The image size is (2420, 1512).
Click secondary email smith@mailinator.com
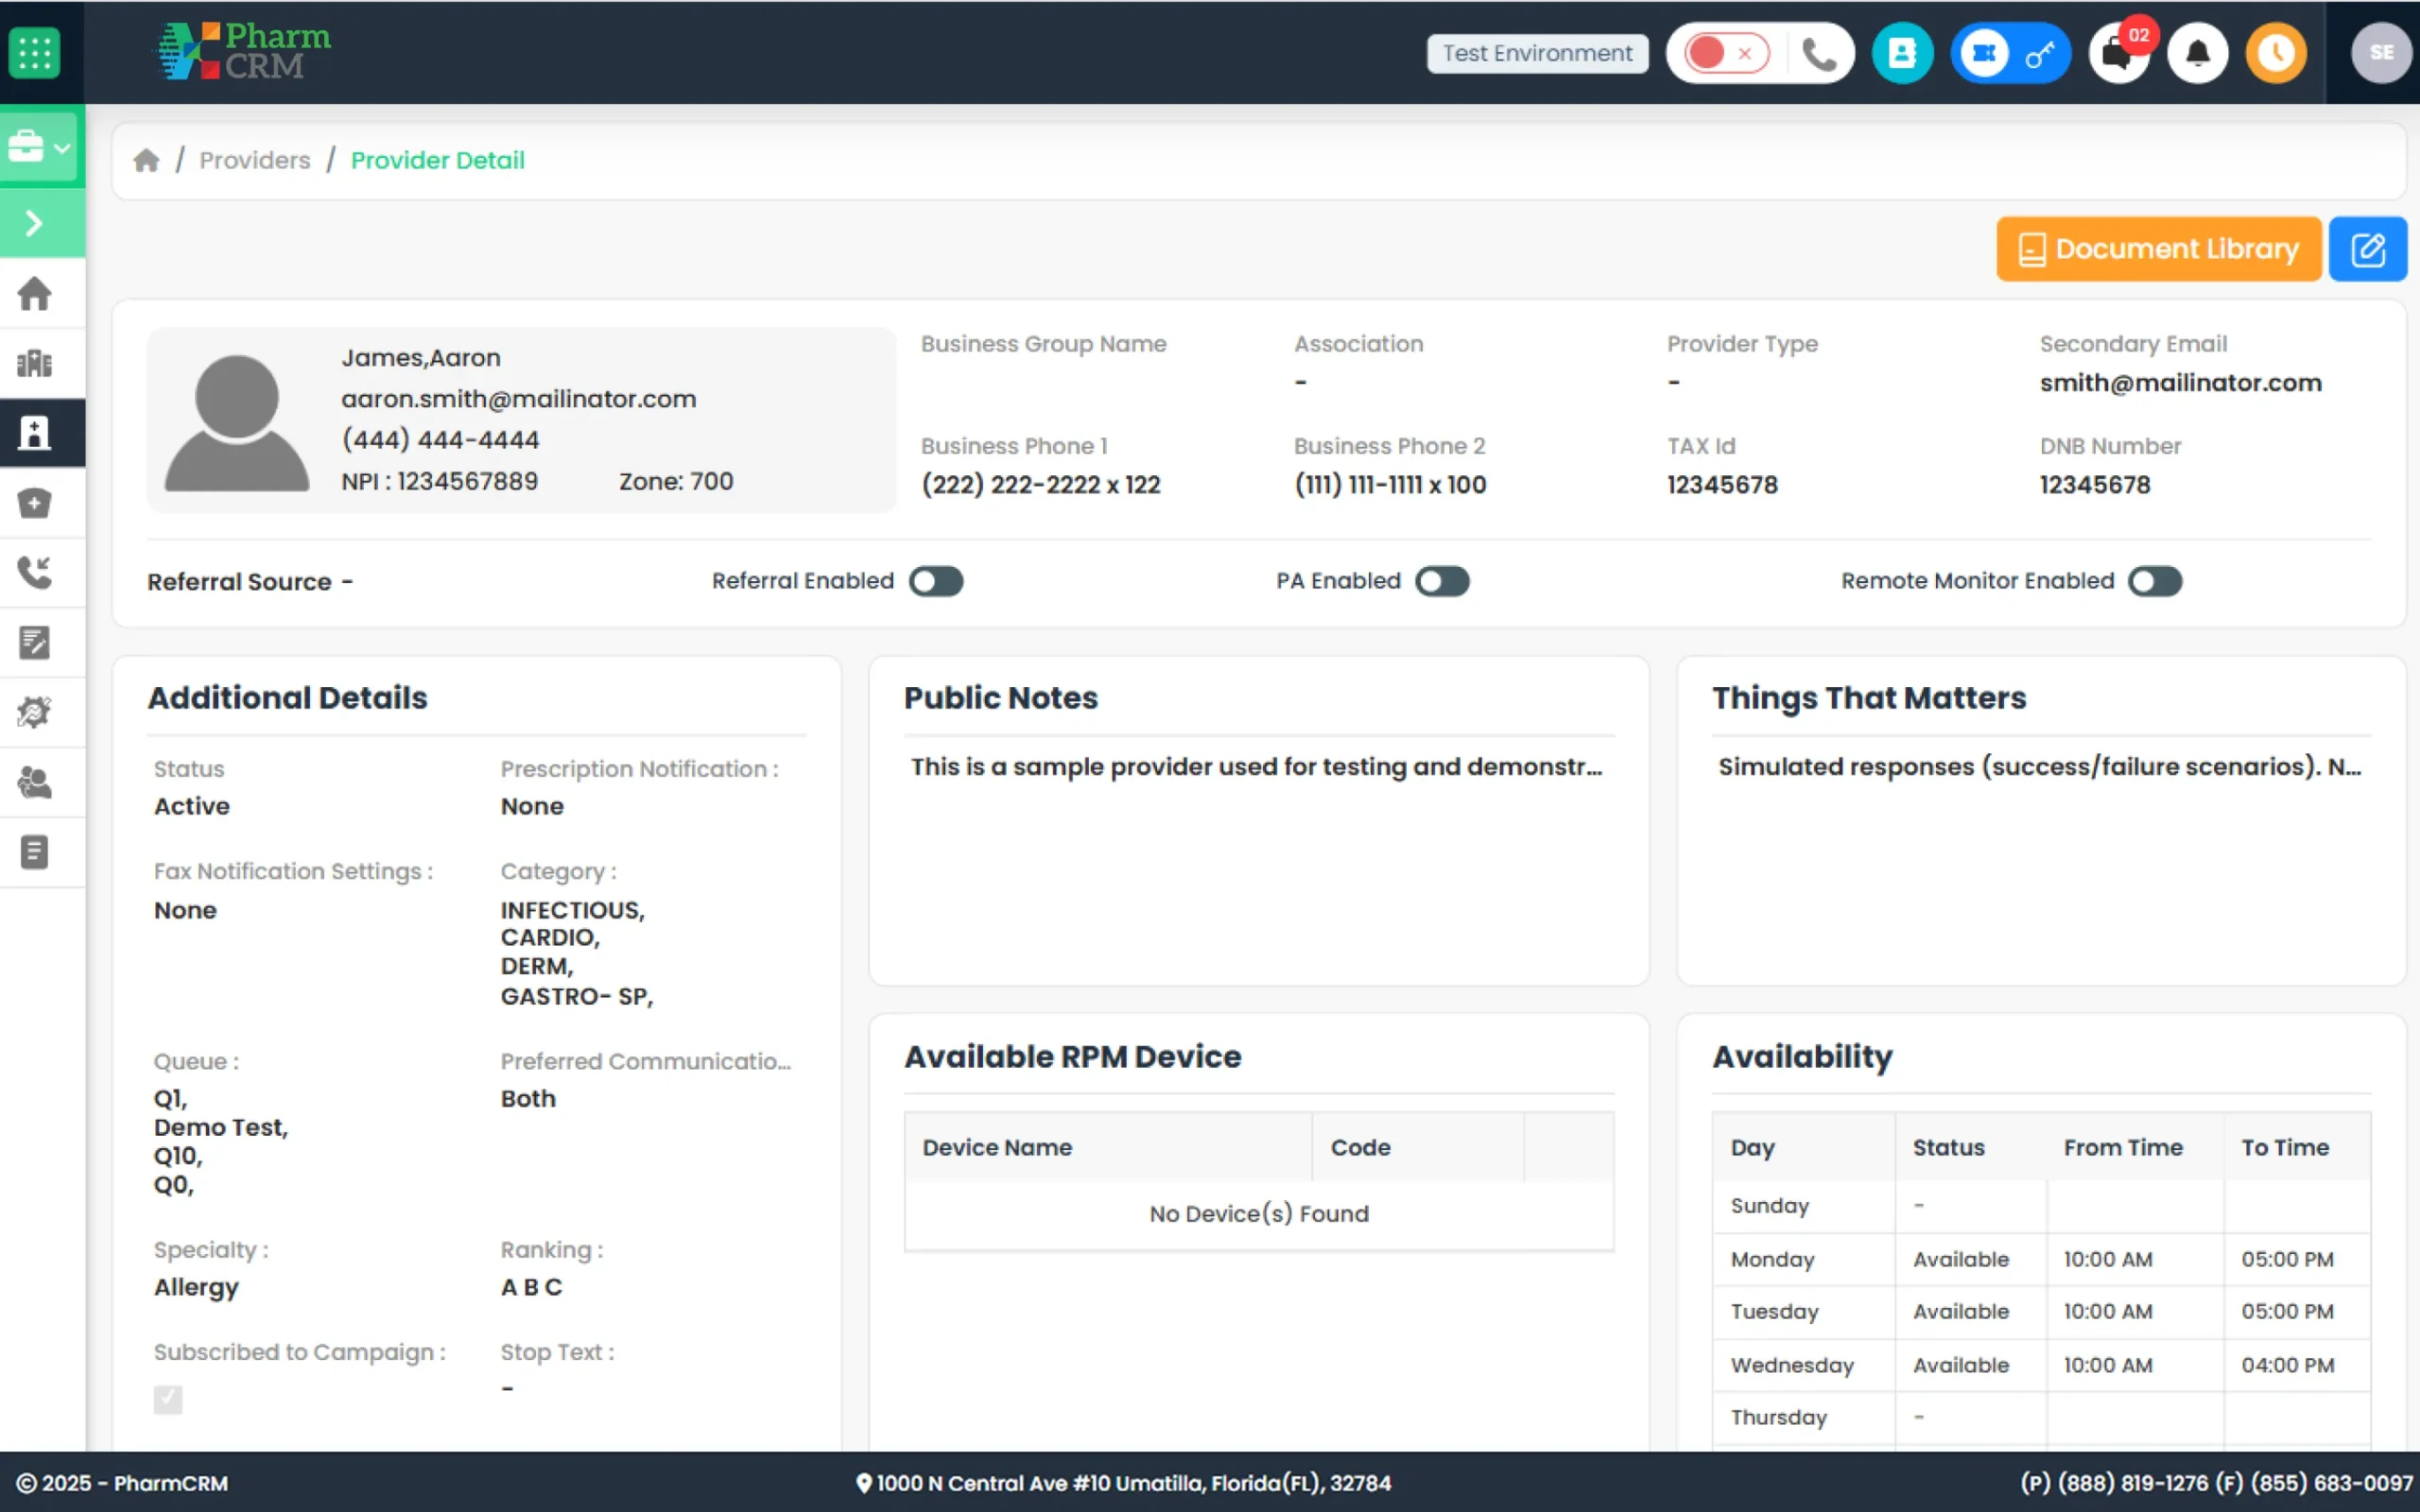2180,383
